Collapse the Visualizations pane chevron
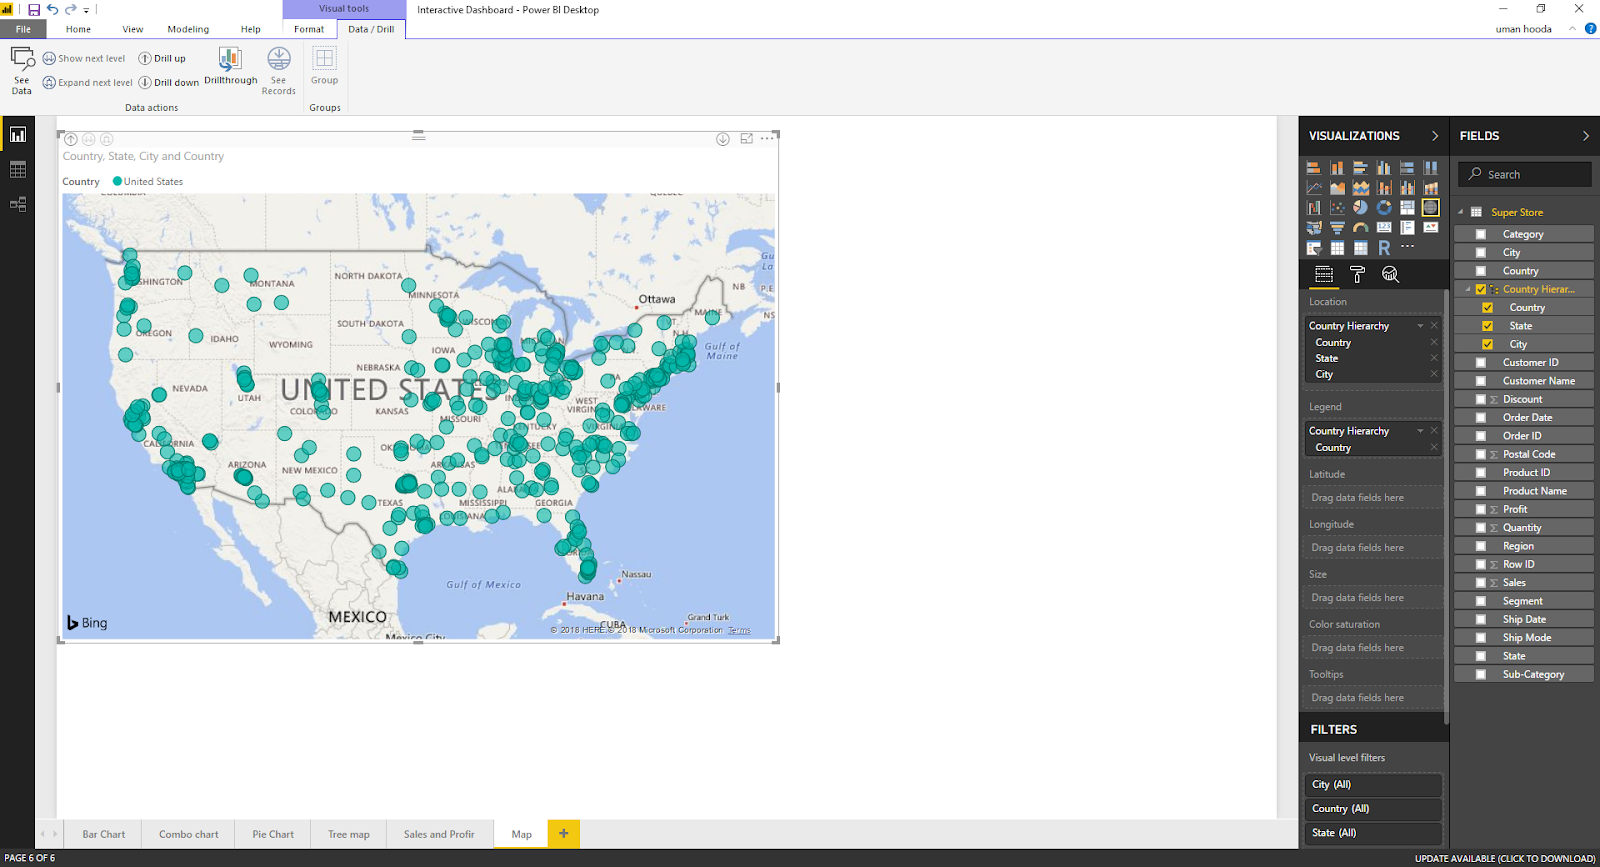This screenshot has width=1600, height=867. (x=1435, y=136)
